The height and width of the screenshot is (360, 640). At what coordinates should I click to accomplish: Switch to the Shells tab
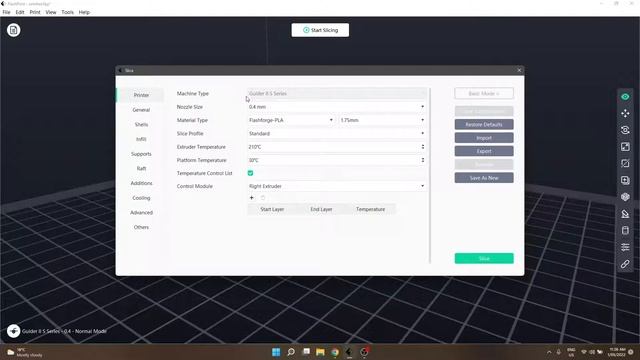coord(141,124)
